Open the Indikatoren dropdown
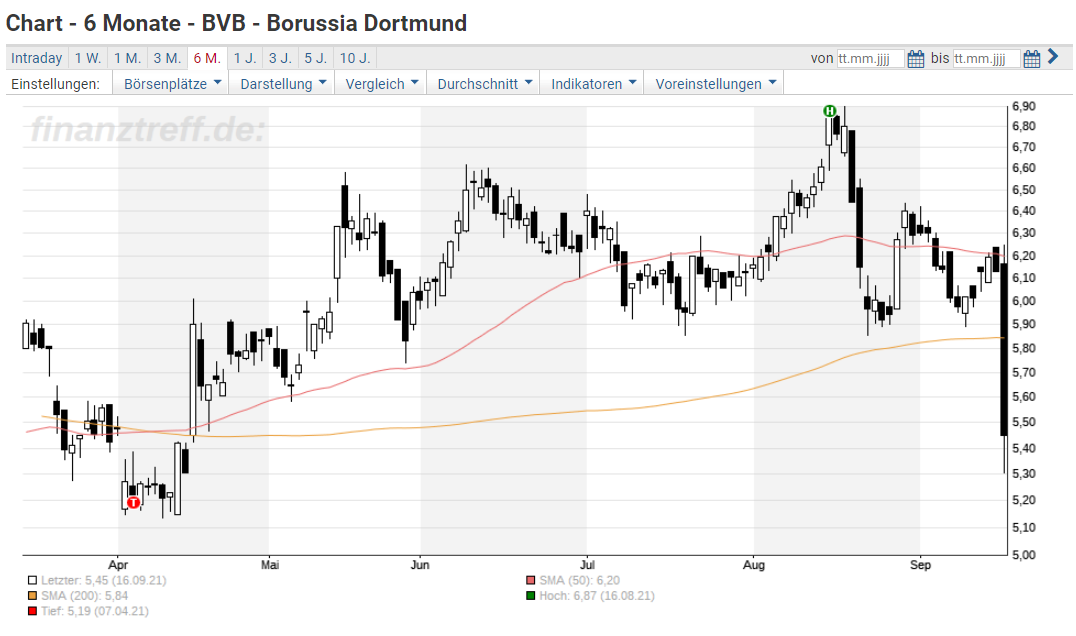Viewport: 1076px width, 636px height. [x=592, y=84]
